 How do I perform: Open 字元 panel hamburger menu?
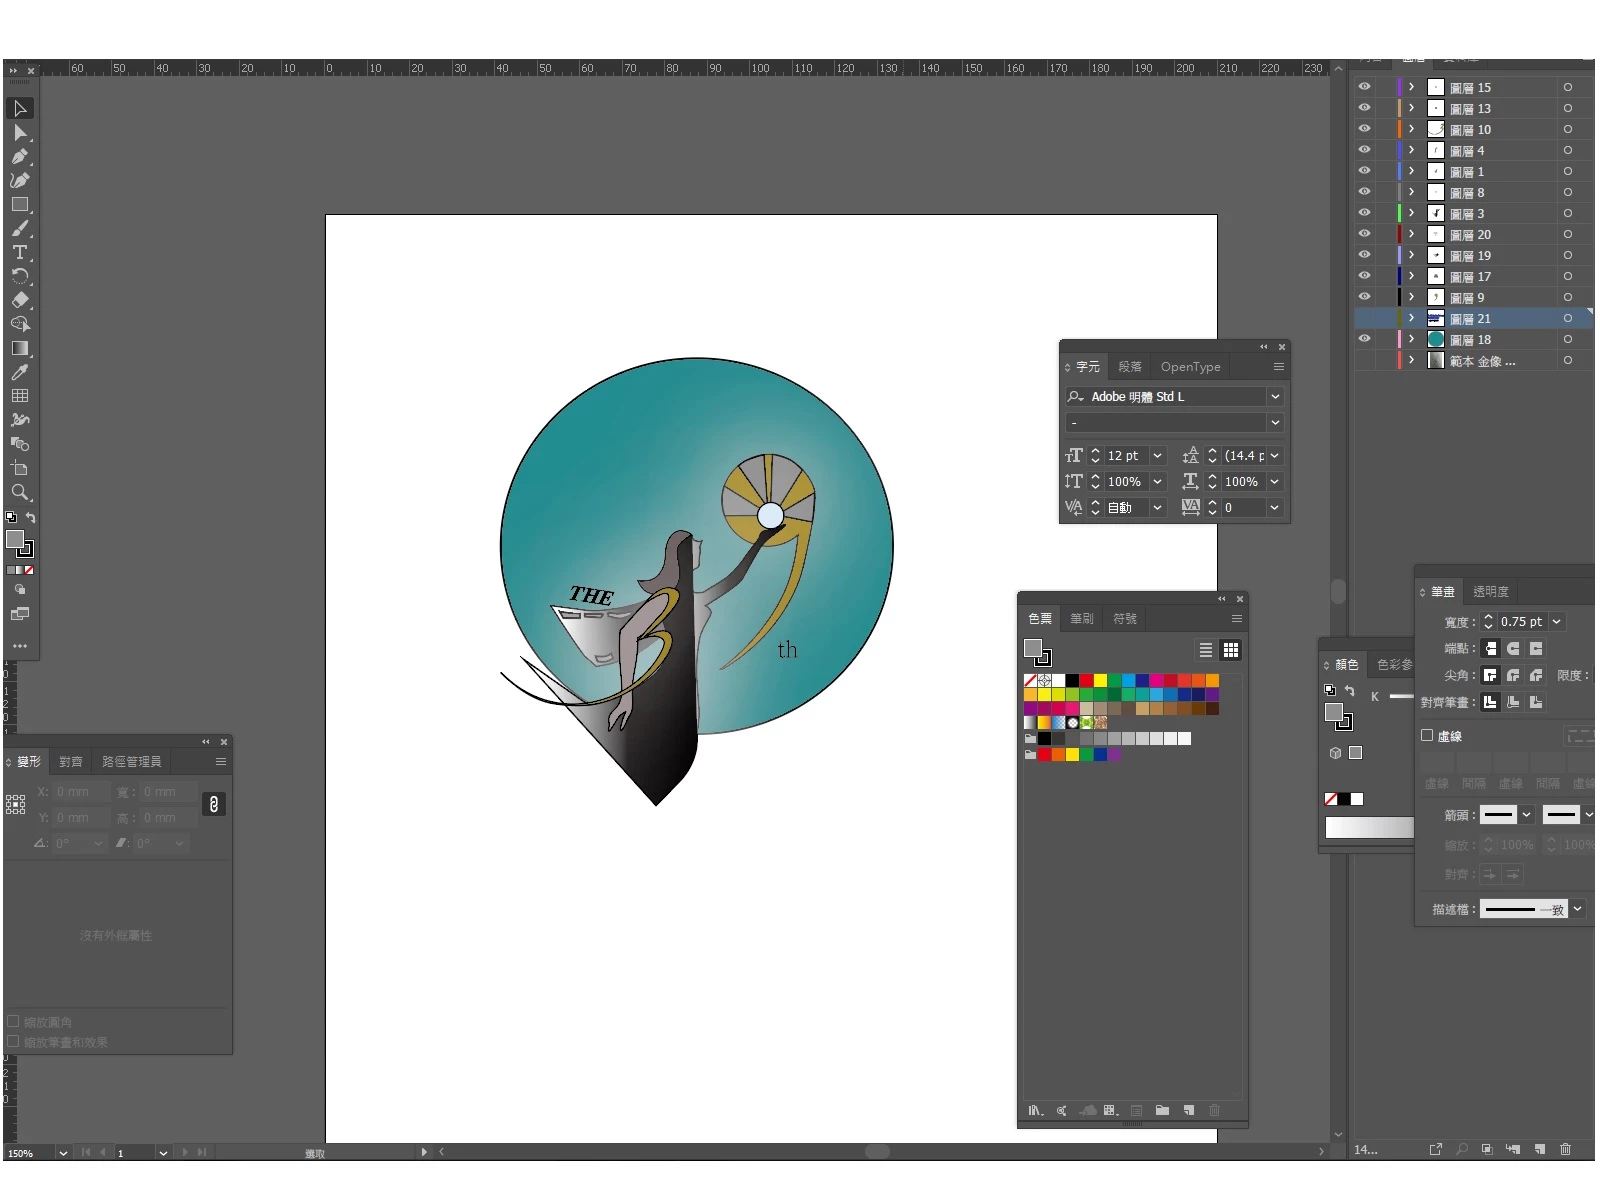1278,367
